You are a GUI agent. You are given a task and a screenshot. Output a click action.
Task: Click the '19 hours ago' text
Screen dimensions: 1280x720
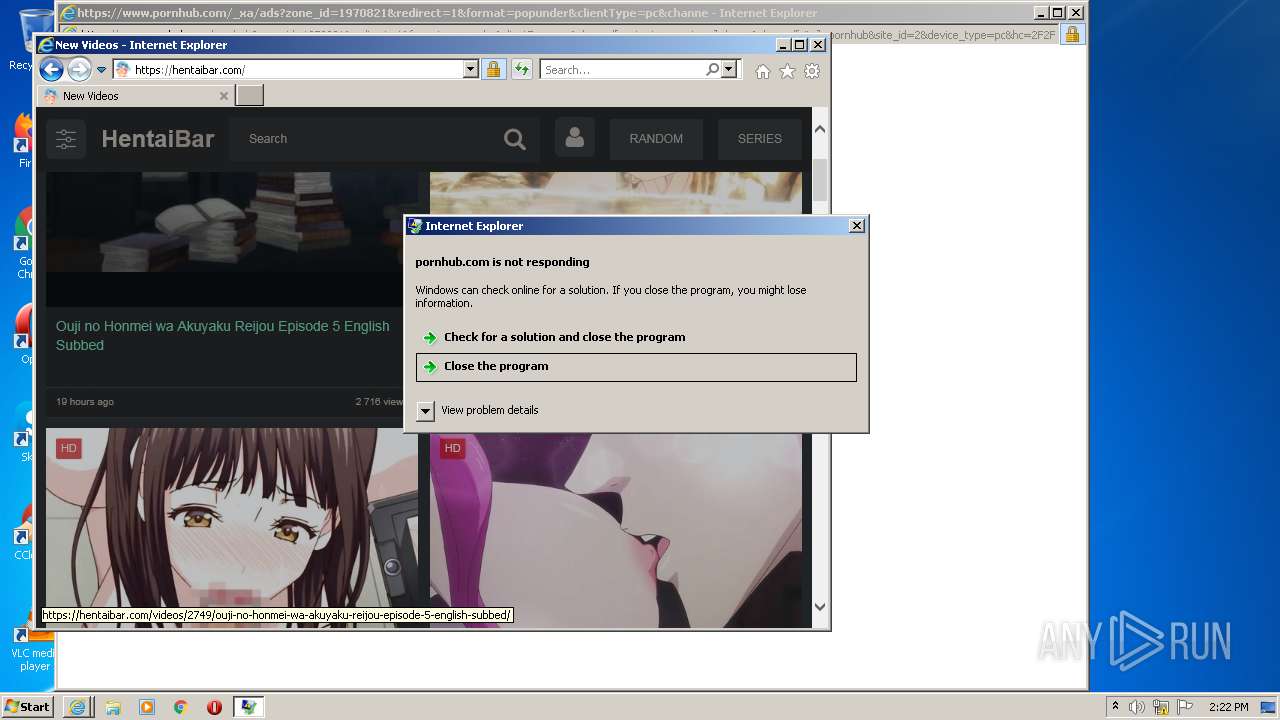pyautogui.click(x=85, y=402)
